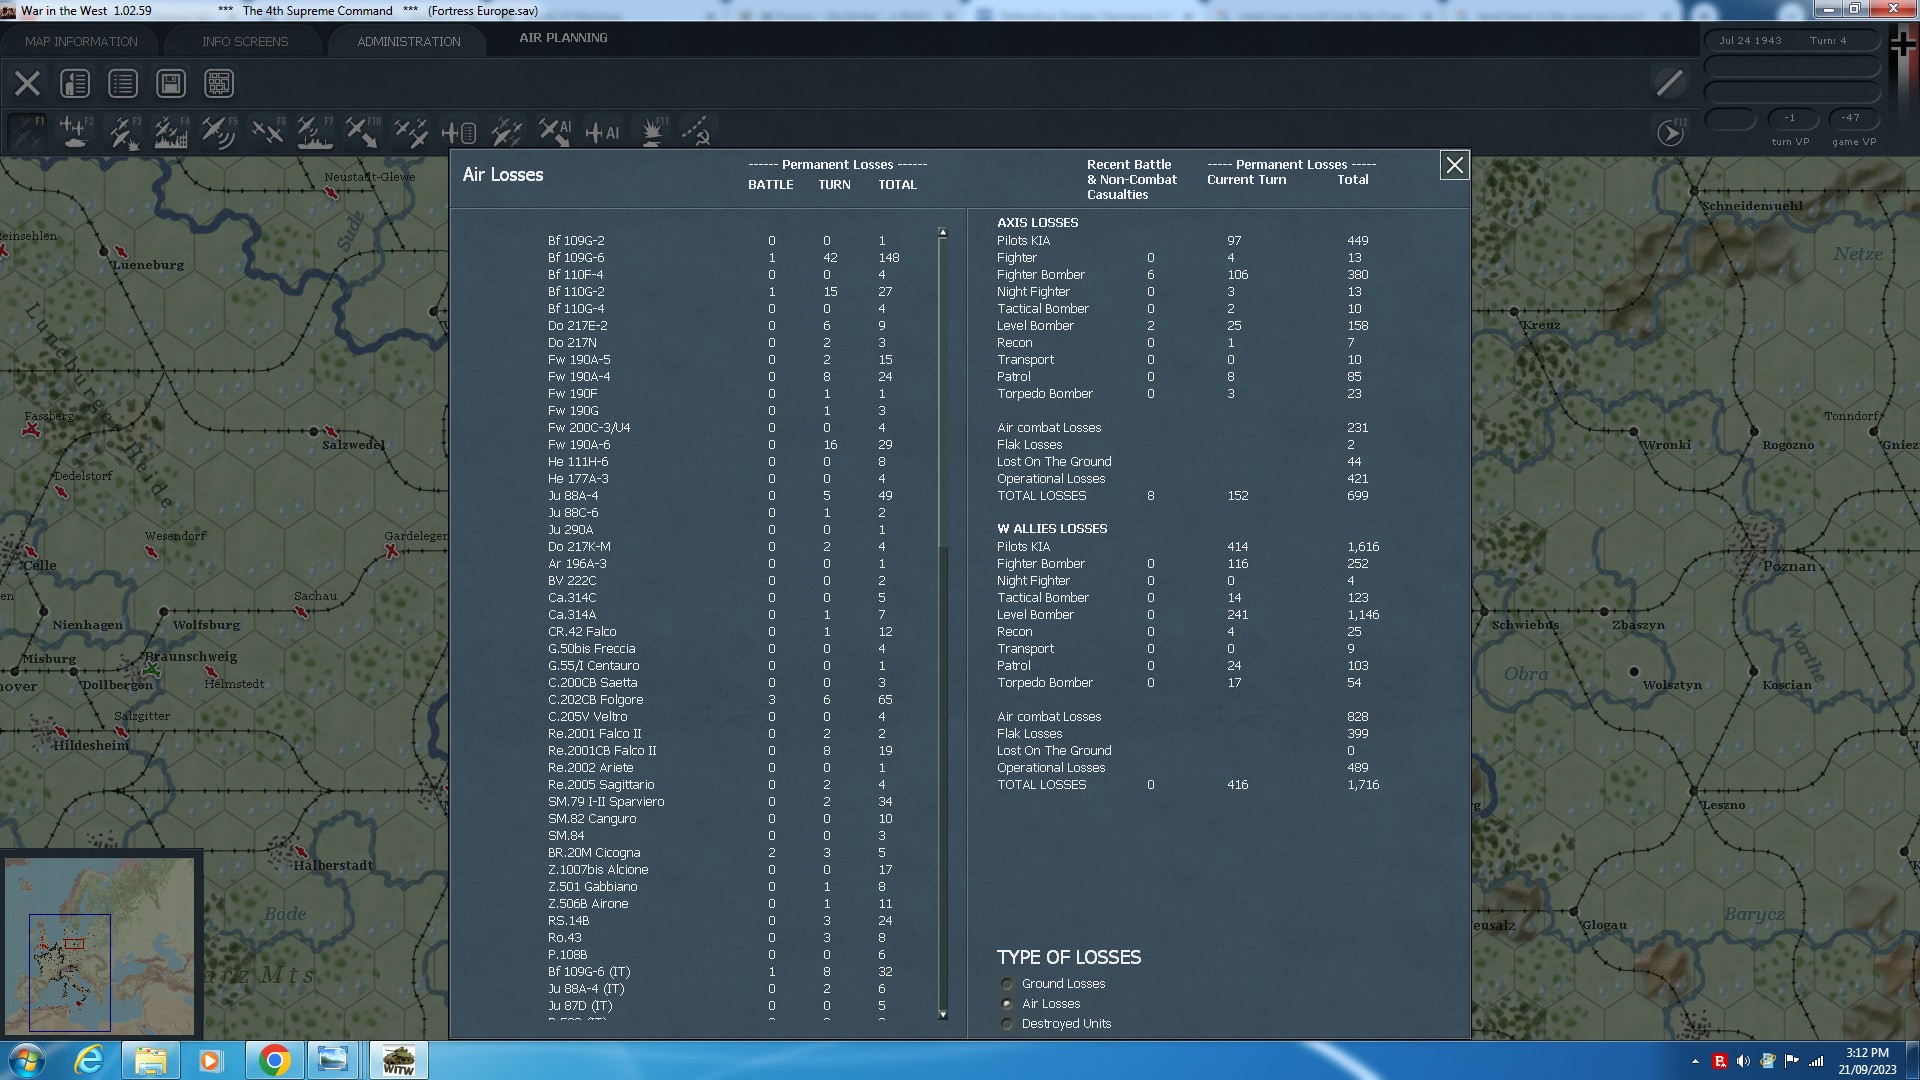Open the ADMINISTRATION menu tab
The image size is (1920, 1080).
pyautogui.click(x=407, y=41)
